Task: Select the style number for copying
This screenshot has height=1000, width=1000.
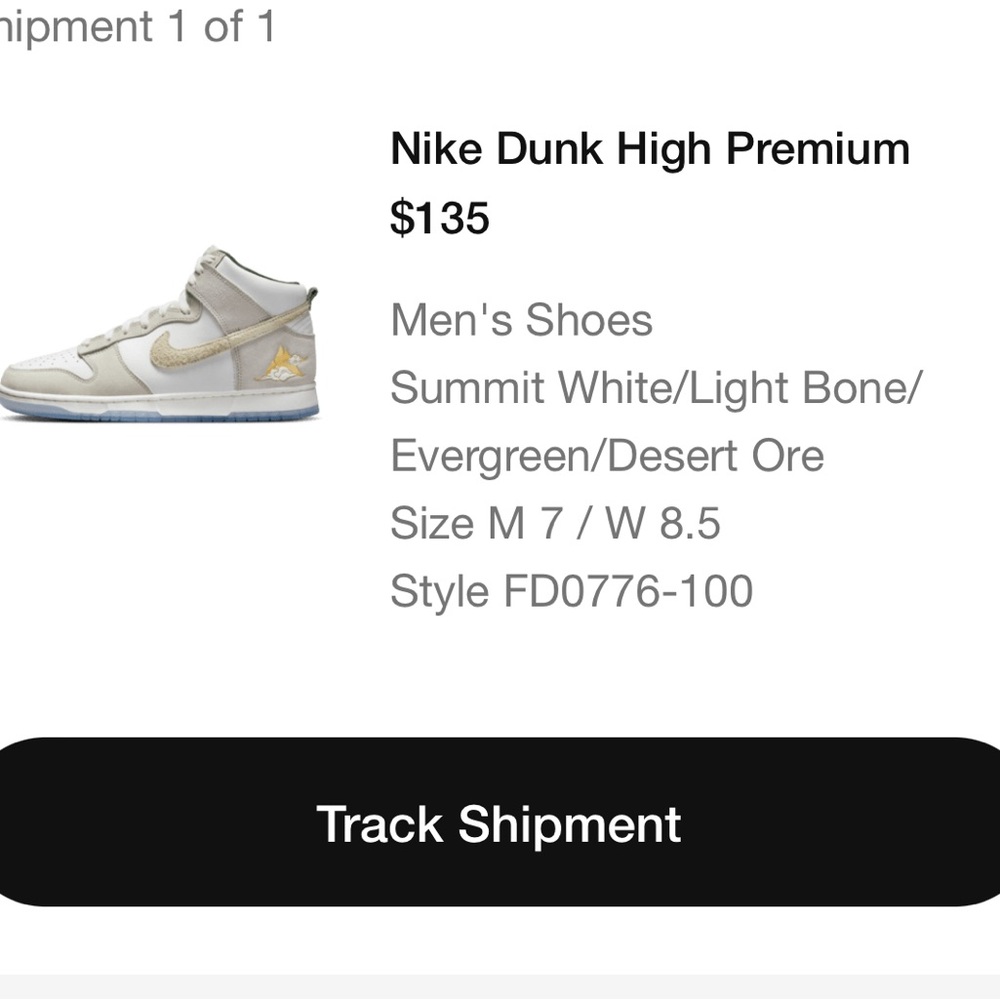Action: click(572, 588)
